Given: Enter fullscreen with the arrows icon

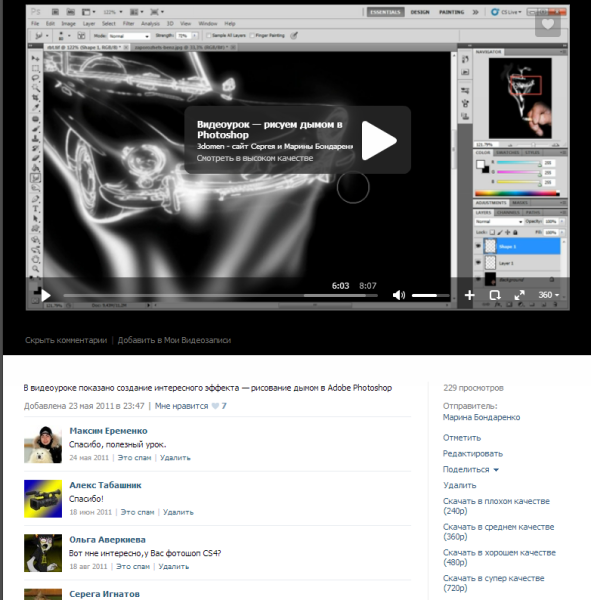Looking at the screenshot, I should 519,295.
